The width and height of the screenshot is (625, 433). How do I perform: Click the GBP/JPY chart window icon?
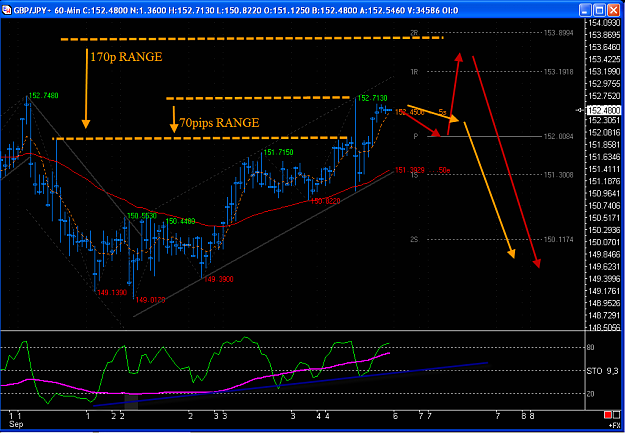click(7, 10)
